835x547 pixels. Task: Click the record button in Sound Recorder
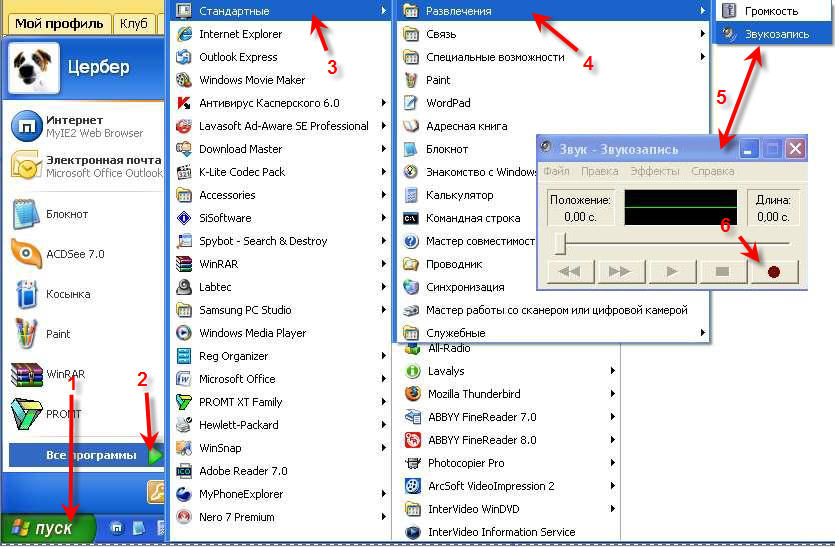click(x=774, y=272)
